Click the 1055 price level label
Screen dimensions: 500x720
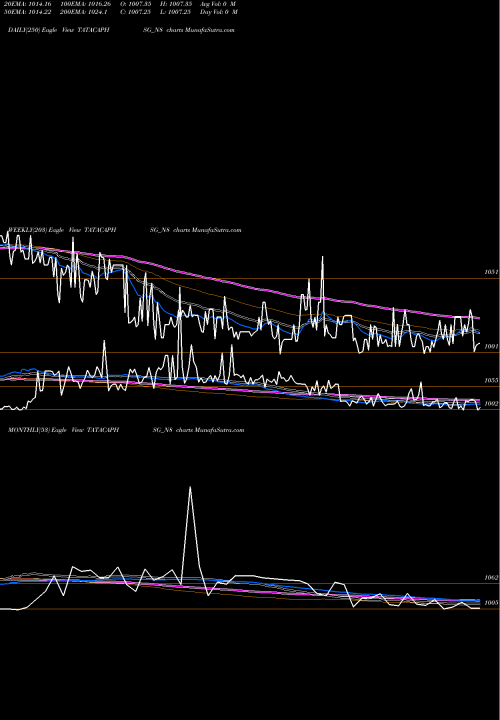(491, 381)
